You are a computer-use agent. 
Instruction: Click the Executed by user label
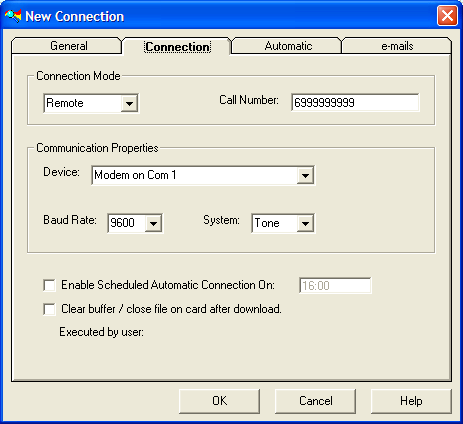pos(101,332)
